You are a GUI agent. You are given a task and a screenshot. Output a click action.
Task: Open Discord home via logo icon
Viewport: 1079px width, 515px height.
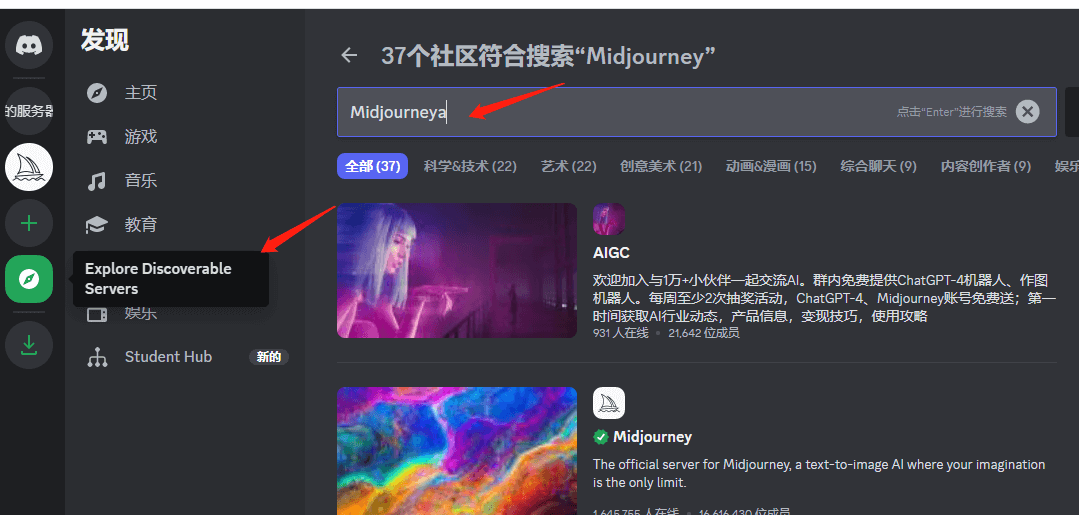coord(29,45)
